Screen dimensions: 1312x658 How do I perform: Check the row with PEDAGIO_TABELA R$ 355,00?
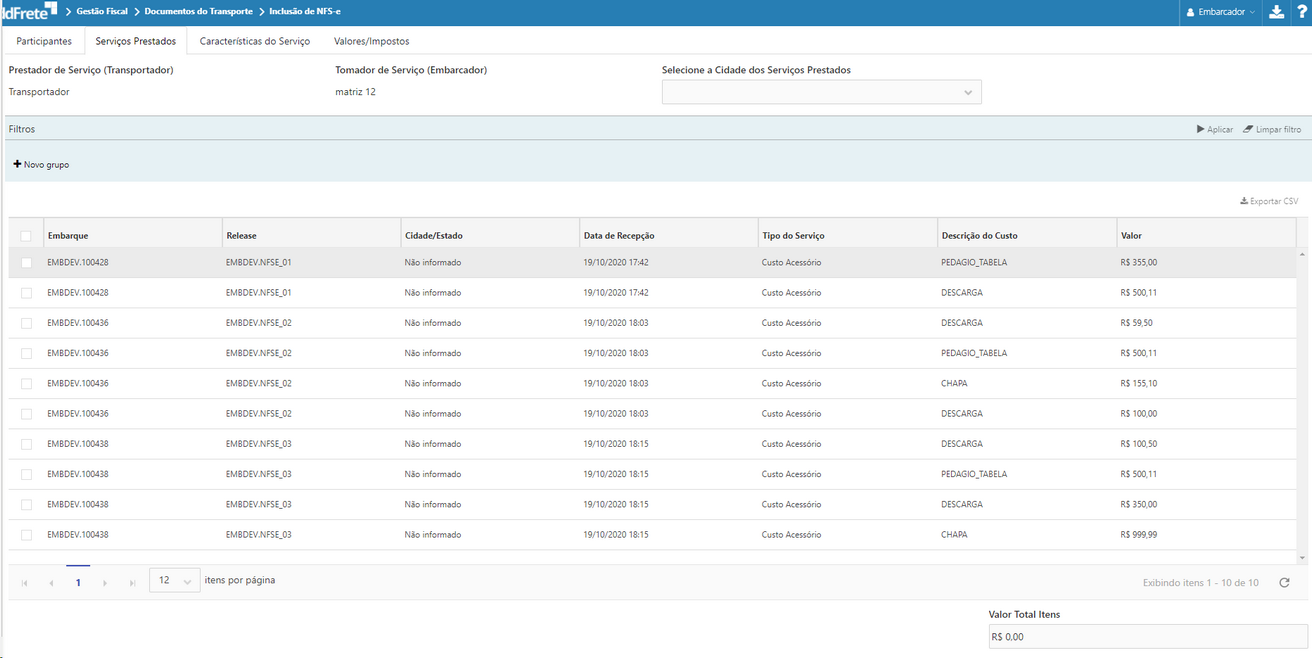26,263
